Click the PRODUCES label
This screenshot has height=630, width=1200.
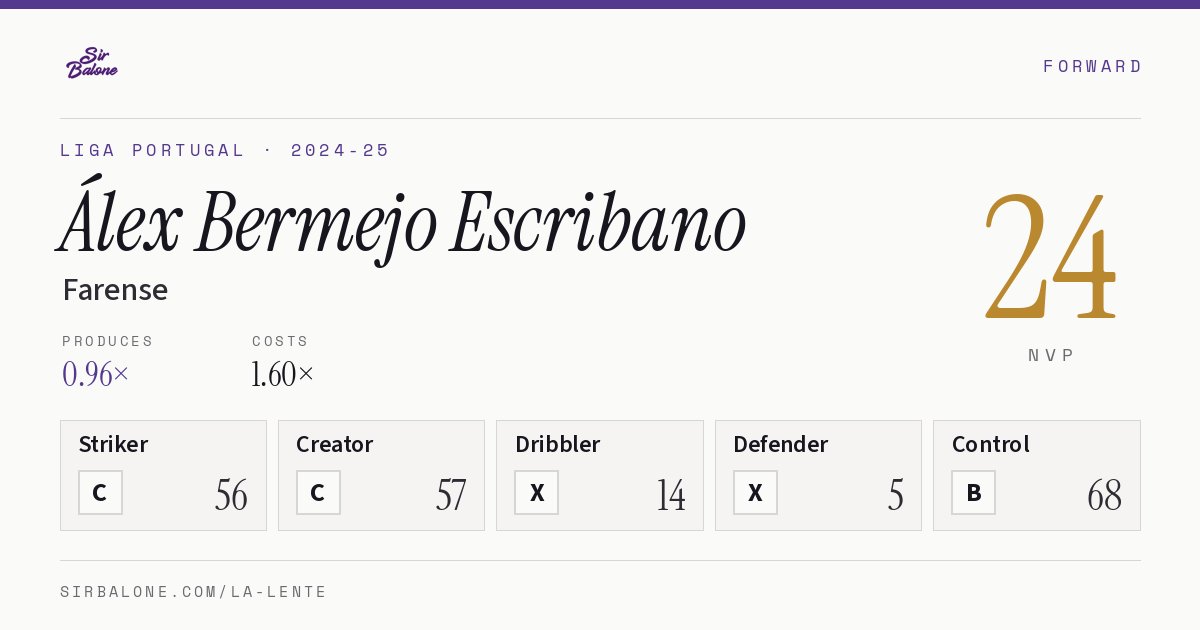[x=108, y=341]
